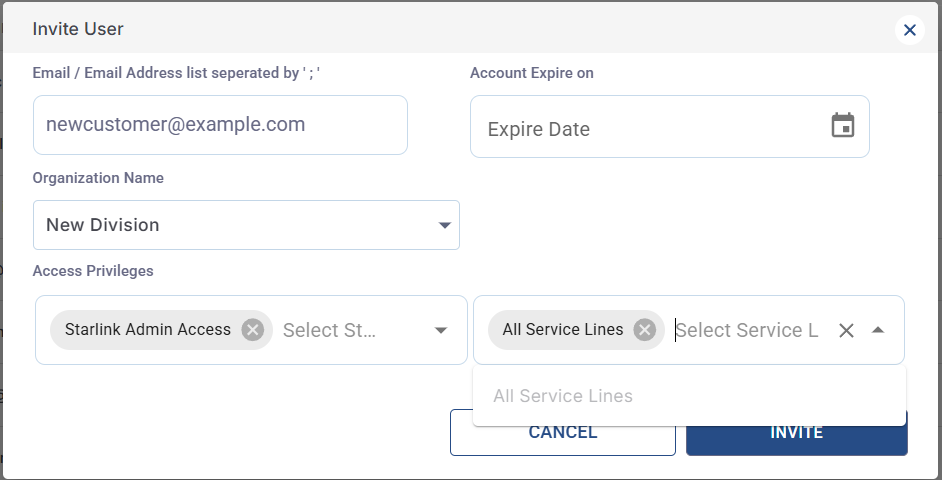Viewport: 942px width, 480px height.
Task: Click the Select Service Lines search input
Action: pyautogui.click(x=747, y=330)
